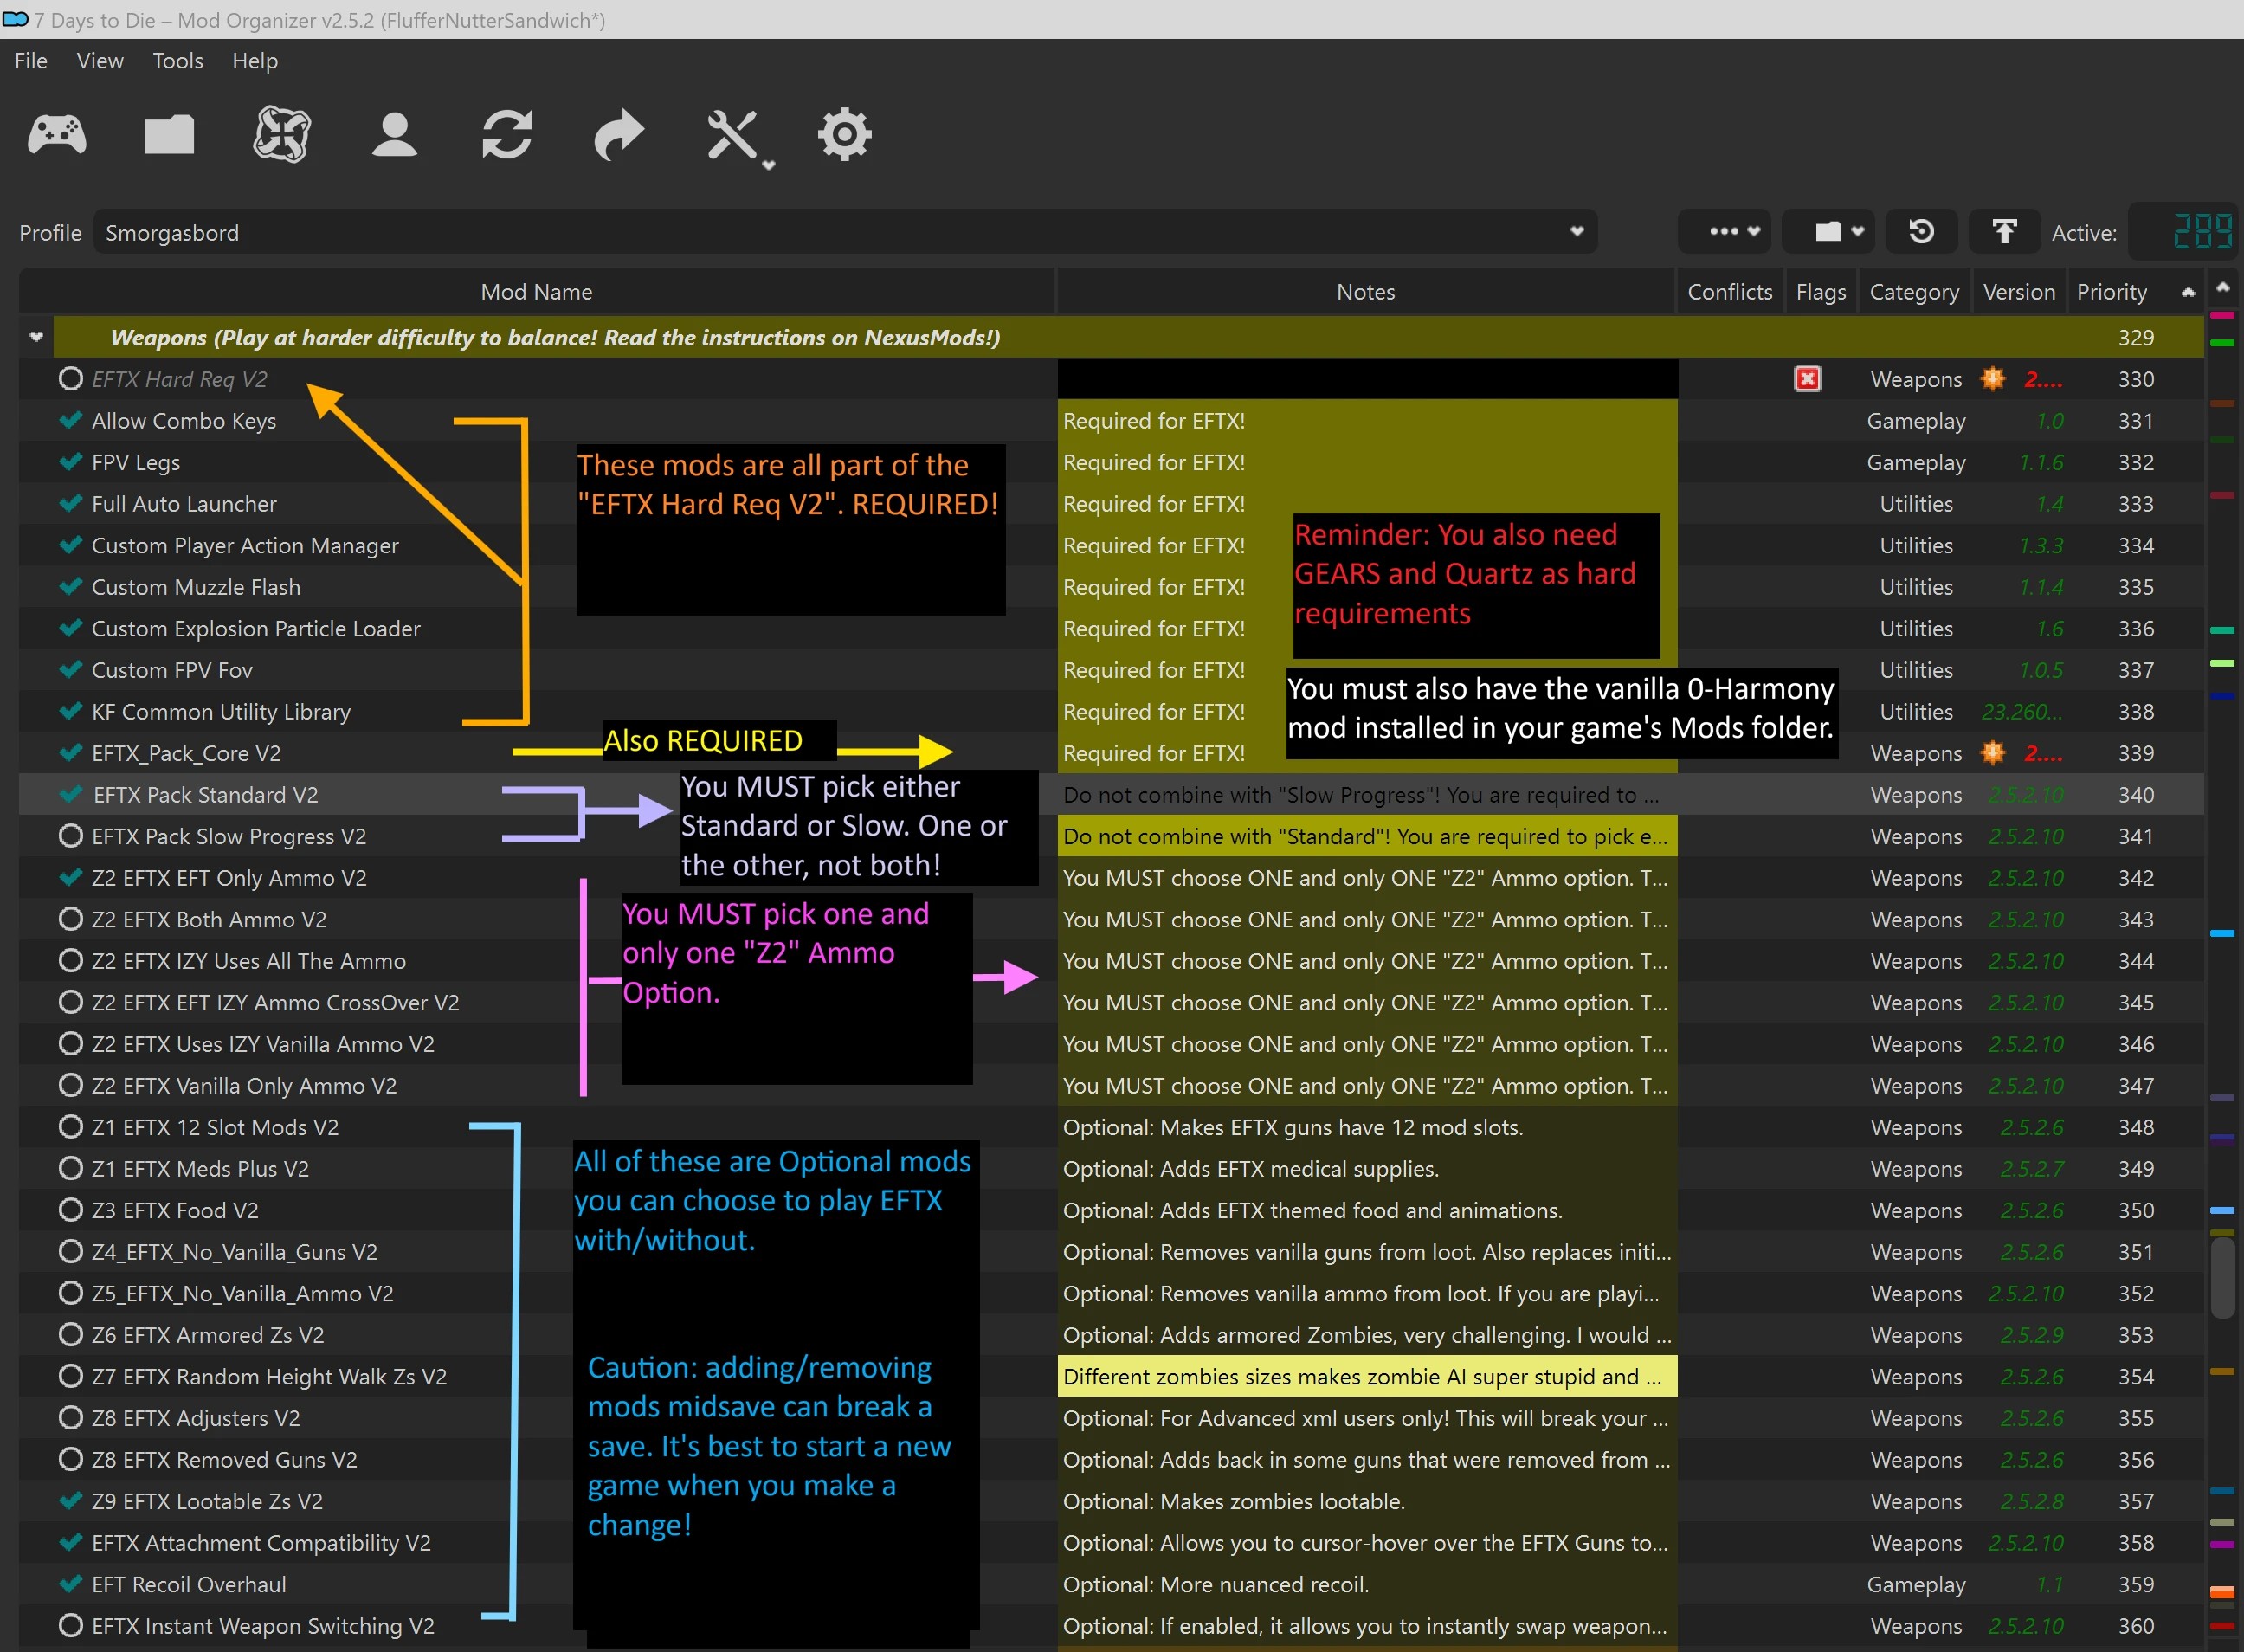
Task: Click the note 'Optional: Adds EFTX medical supplies.'
Action: click(1250, 1168)
